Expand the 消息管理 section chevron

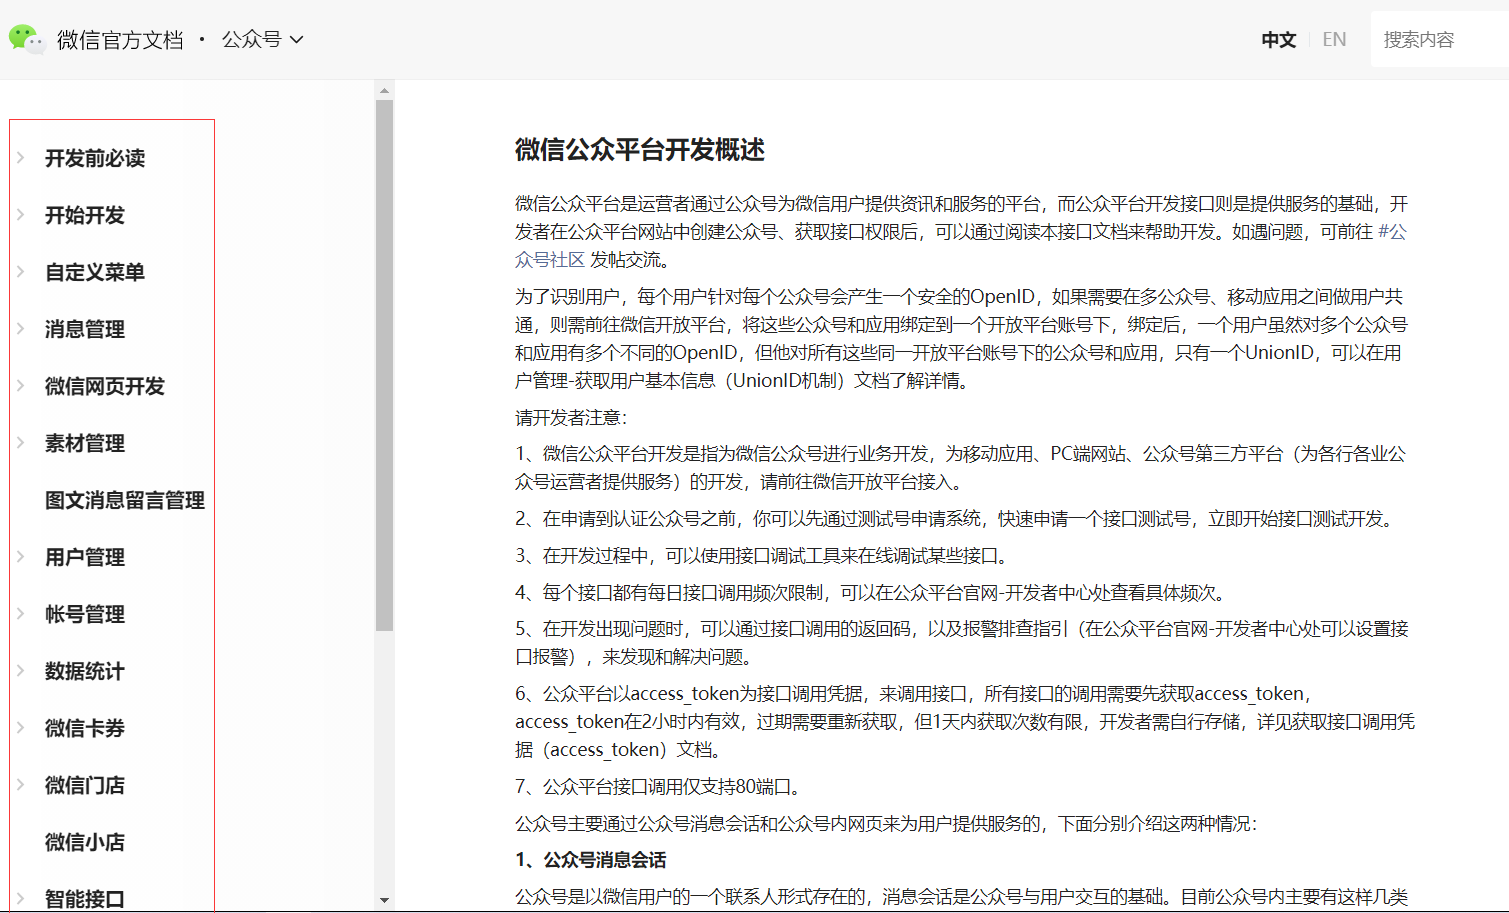(x=22, y=329)
